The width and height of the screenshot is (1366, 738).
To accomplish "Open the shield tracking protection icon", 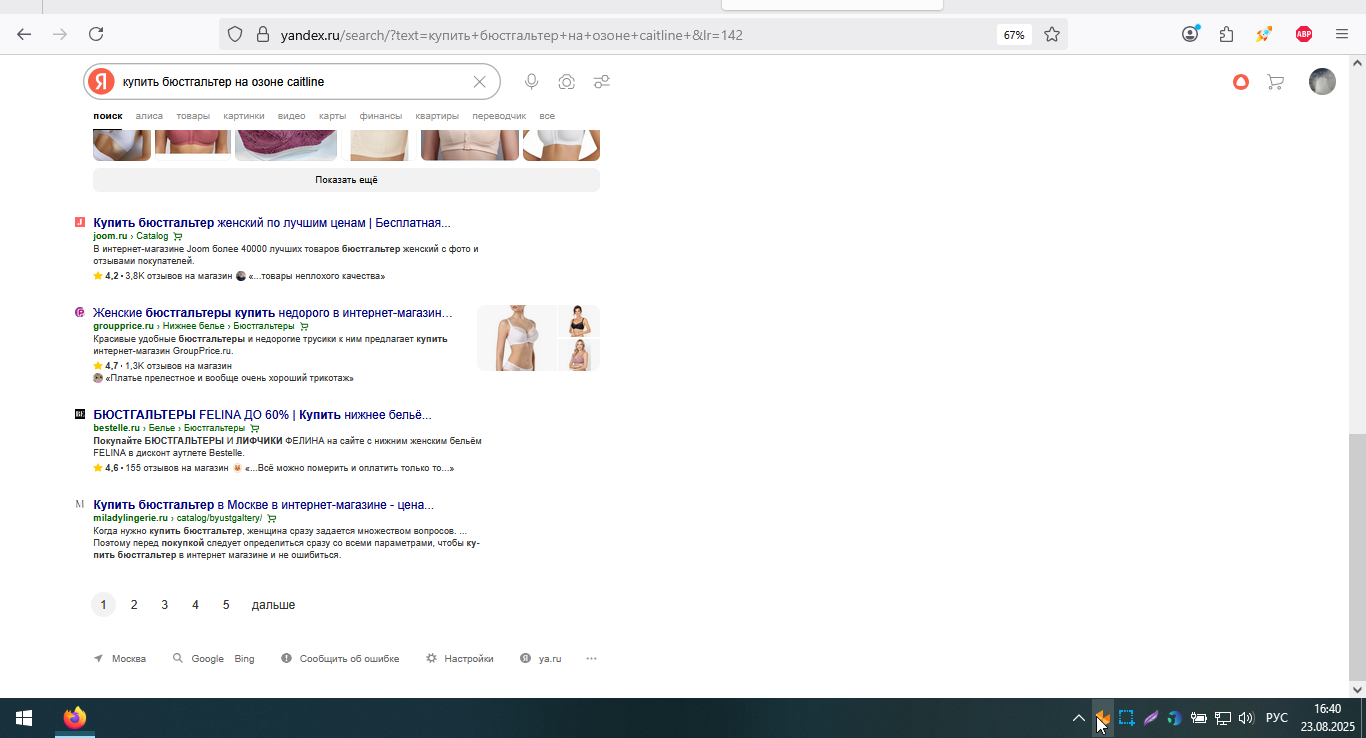I will click(x=235, y=34).
